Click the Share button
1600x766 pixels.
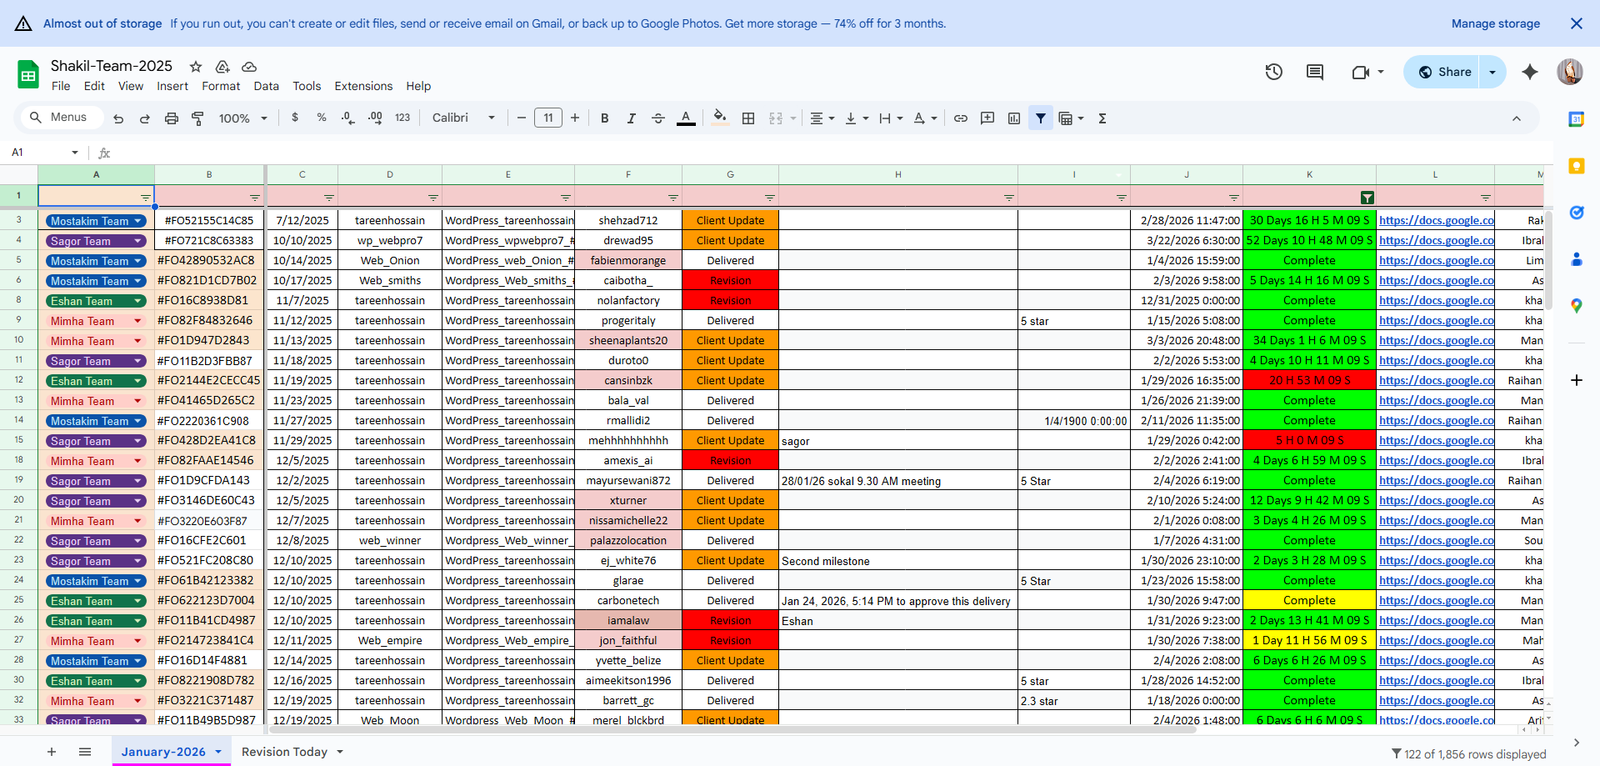click(x=1443, y=72)
